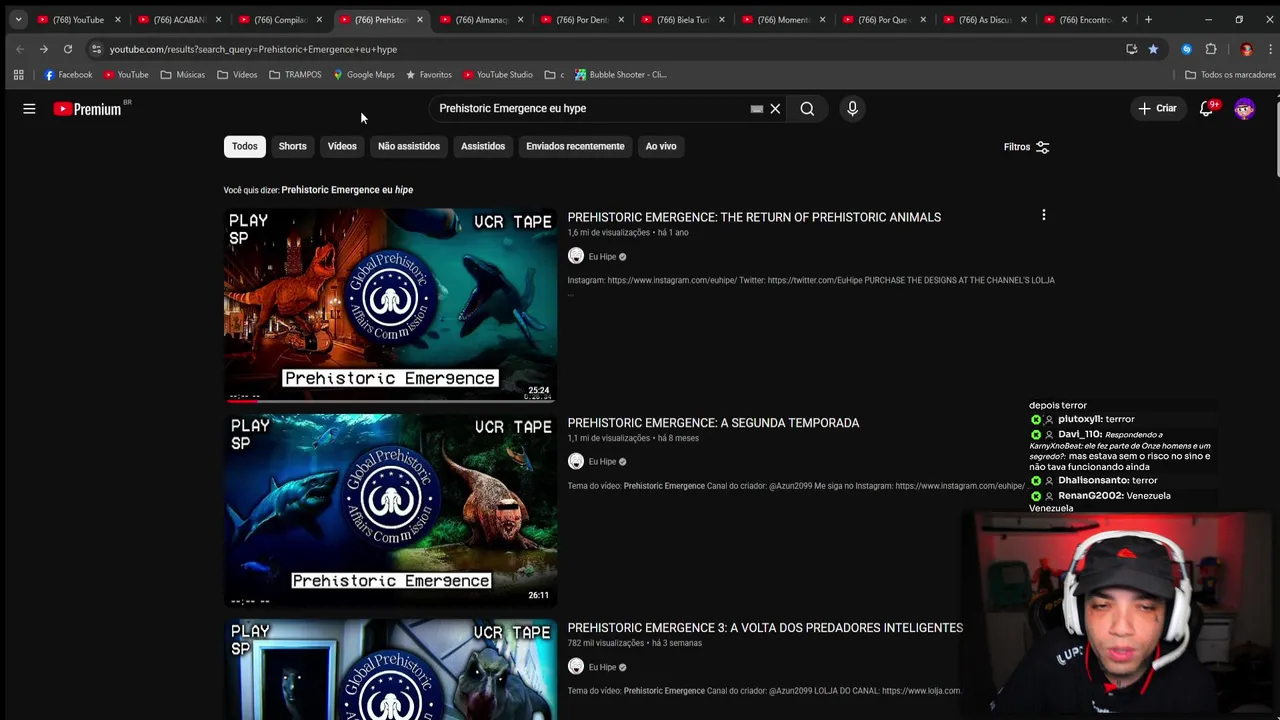Open the tab search dropdown arrow
Image resolution: width=1280 pixels, height=720 pixels.
(x=18, y=19)
